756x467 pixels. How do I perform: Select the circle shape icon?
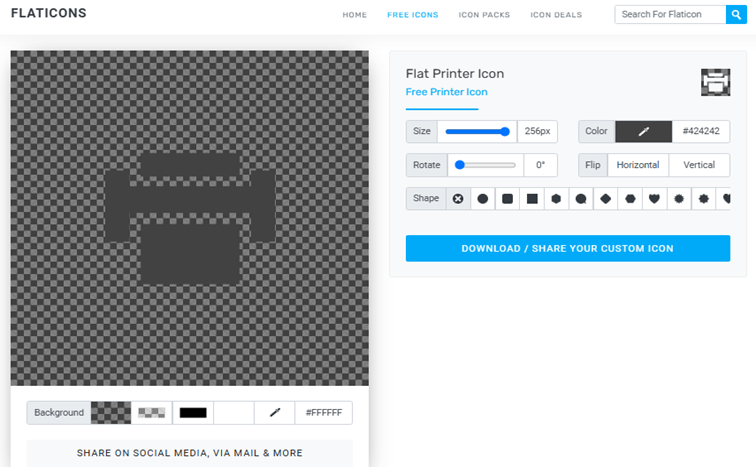[x=483, y=198]
